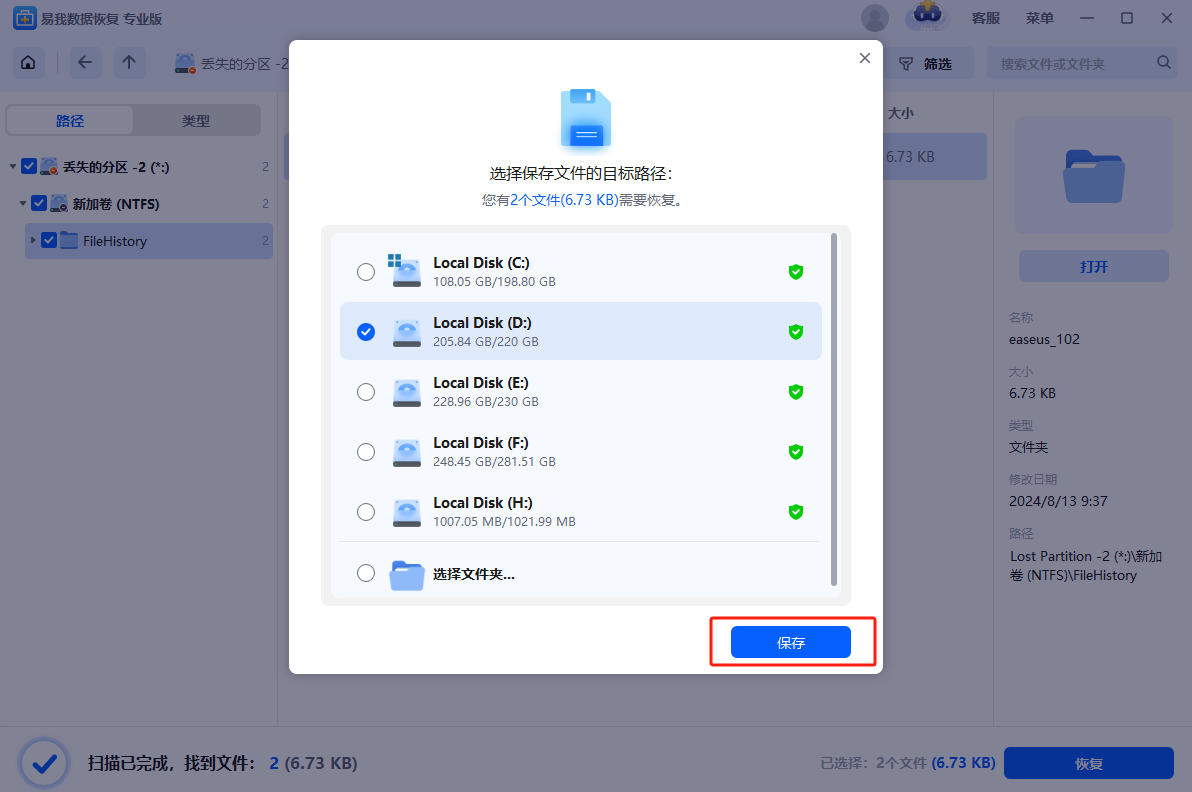This screenshot has width=1192, height=792.
Task: Uncheck the FileHistory checkbox
Action: point(49,240)
